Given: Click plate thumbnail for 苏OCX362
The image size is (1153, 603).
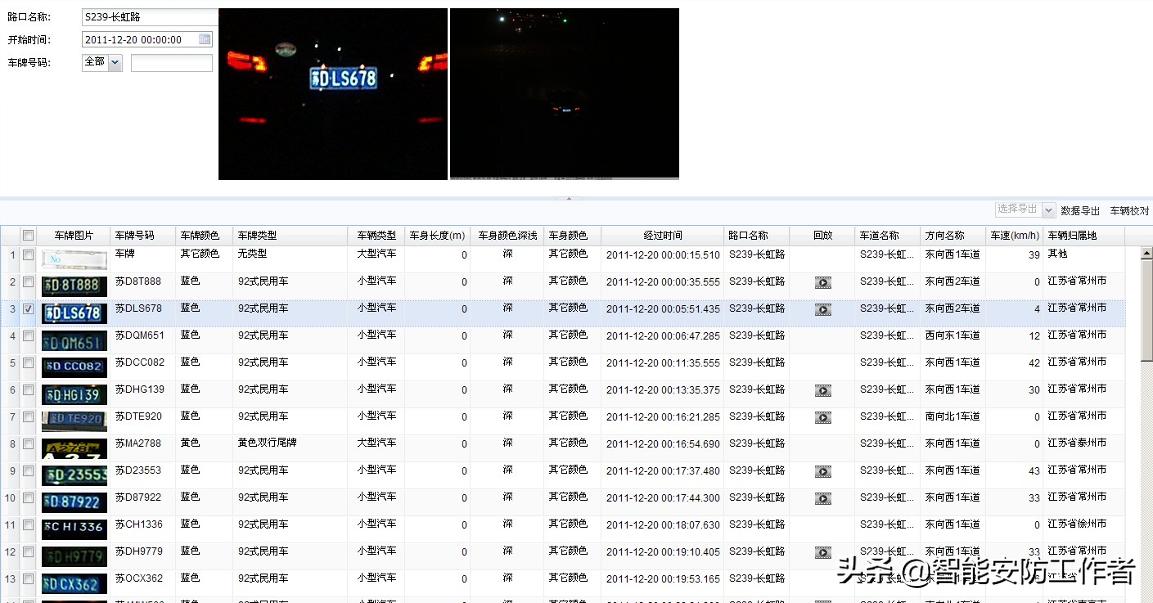Looking at the screenshot, I should click(x=74, y=584).
